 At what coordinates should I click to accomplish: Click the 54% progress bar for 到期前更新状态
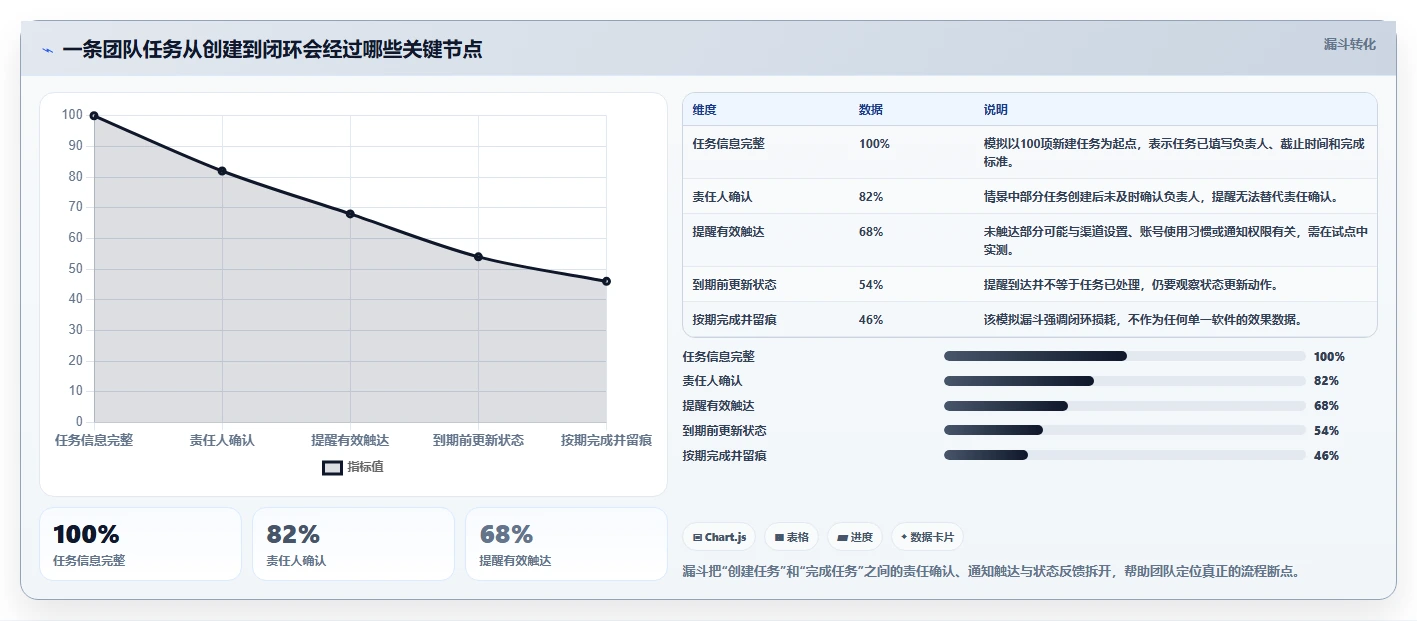[1125, 430]
